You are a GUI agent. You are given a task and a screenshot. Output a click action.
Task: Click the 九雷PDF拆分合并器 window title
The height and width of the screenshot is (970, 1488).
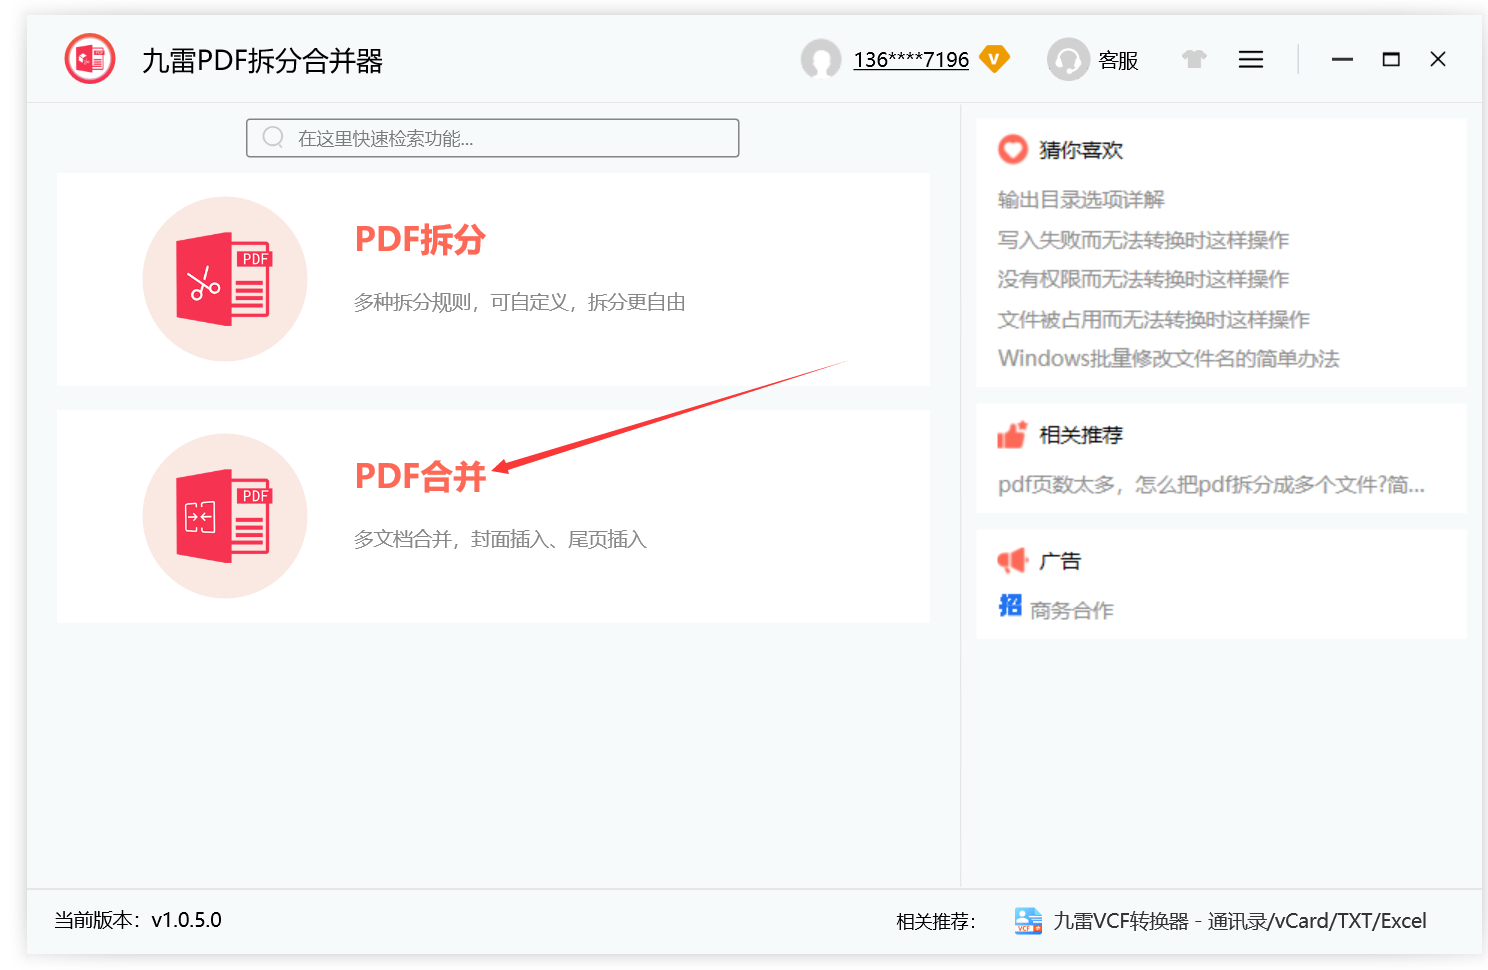(263, 61)
